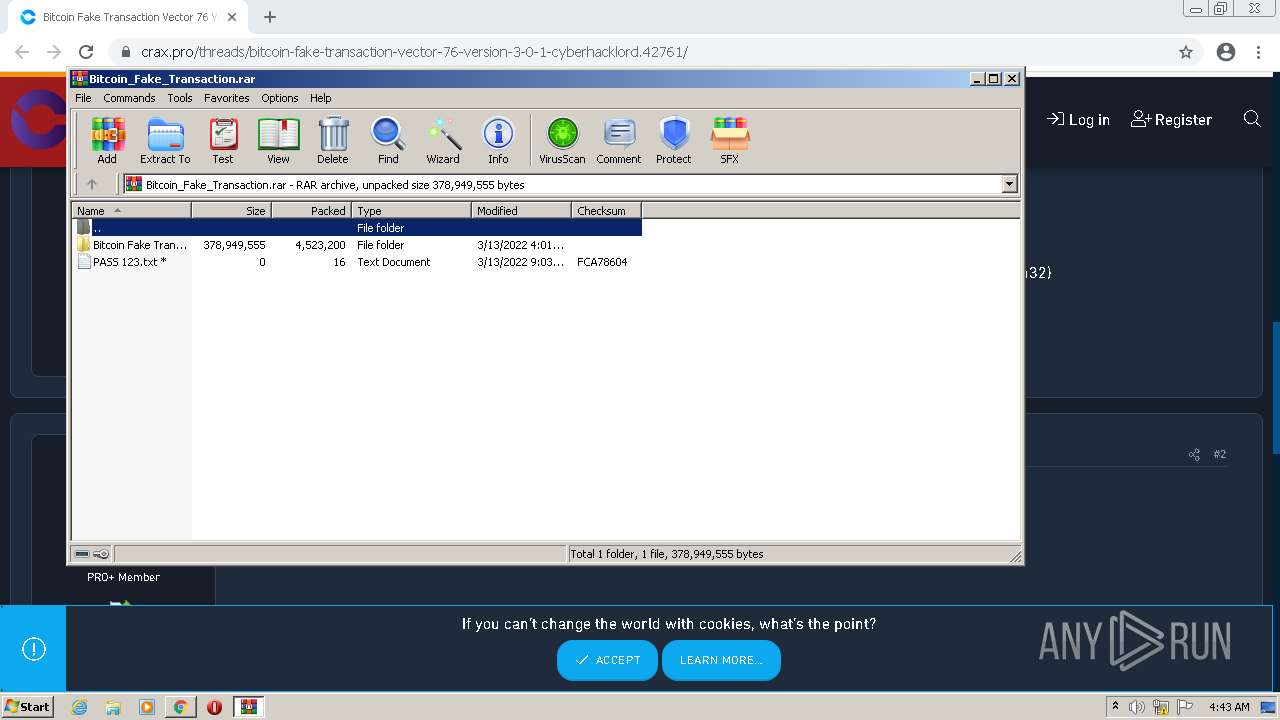Click Log in on the website
Image resolution: width=1280 pixels, height=720 pixels.
click(1078, 119)
